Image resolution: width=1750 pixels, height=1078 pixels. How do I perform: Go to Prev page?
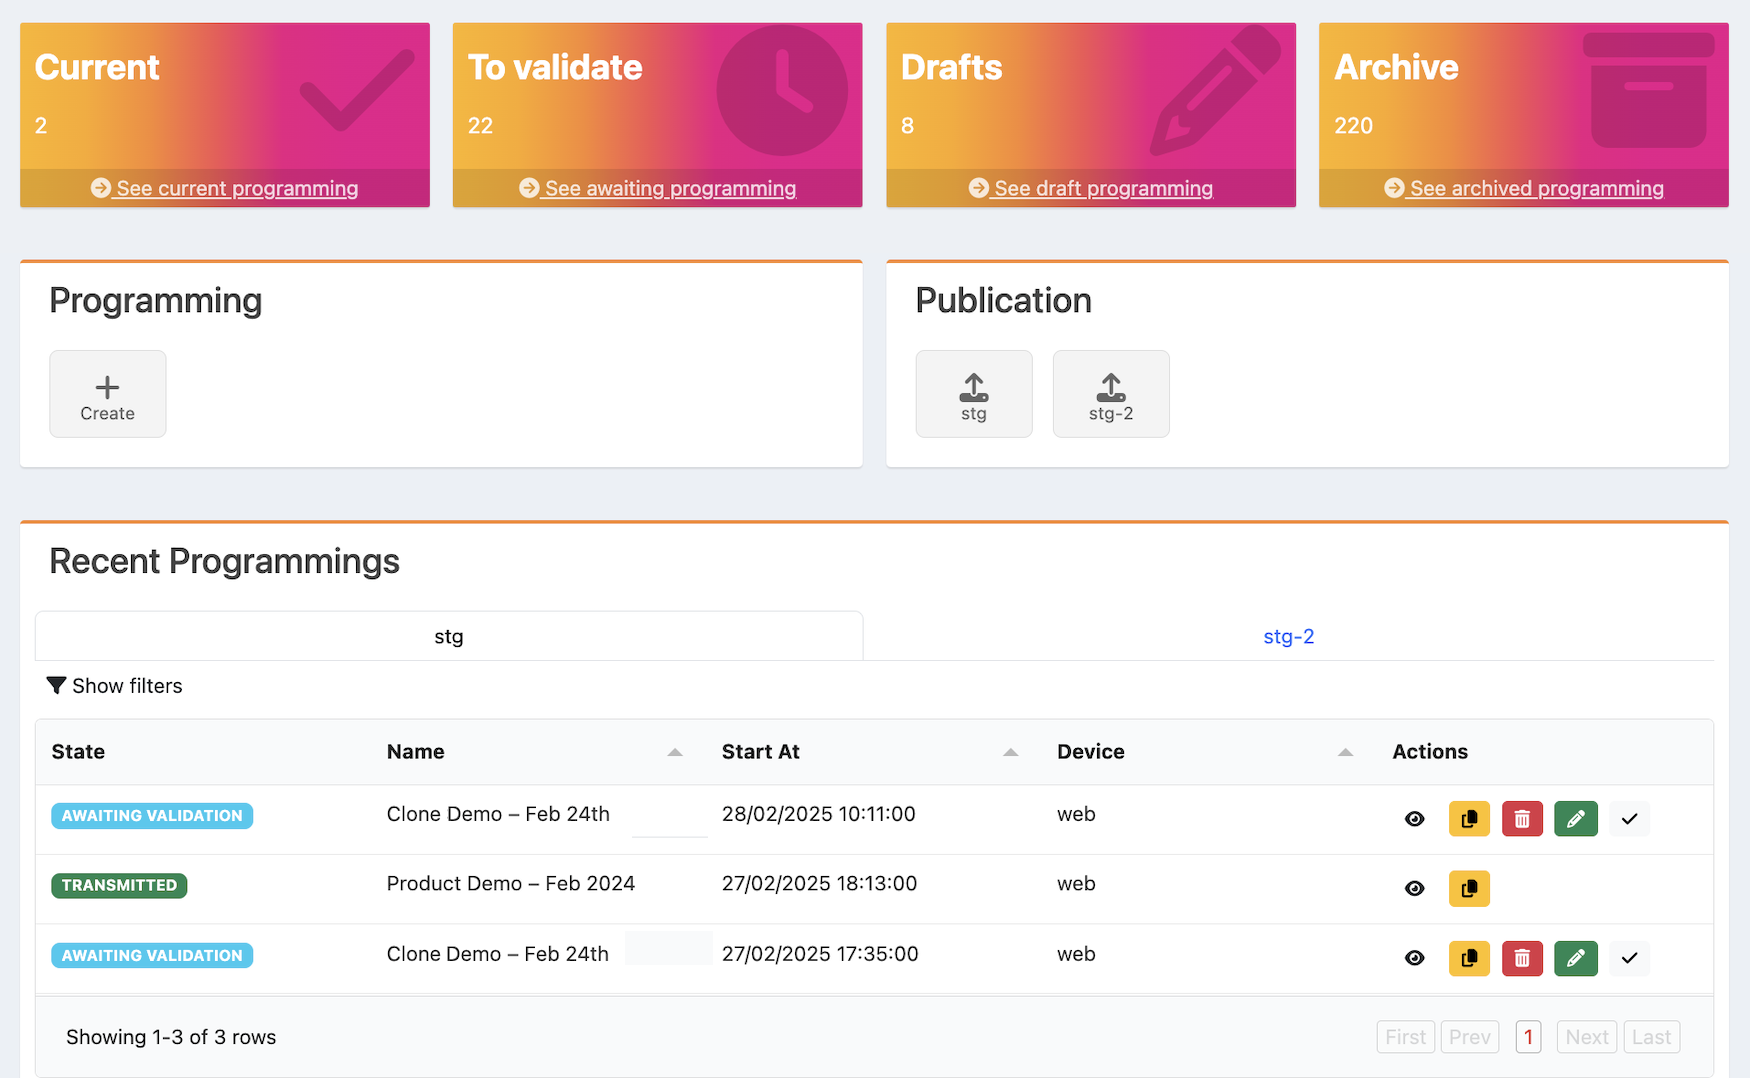click(1469, 1037)
